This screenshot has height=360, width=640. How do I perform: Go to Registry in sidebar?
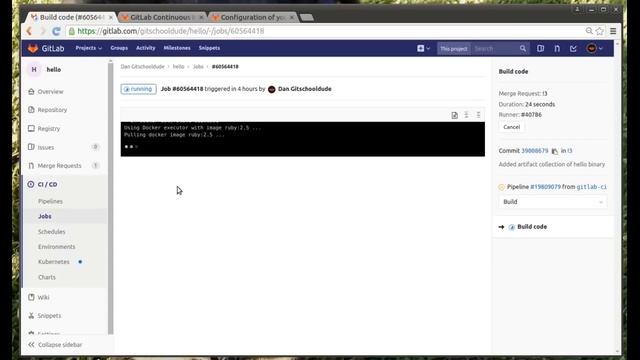pos(44,129)
